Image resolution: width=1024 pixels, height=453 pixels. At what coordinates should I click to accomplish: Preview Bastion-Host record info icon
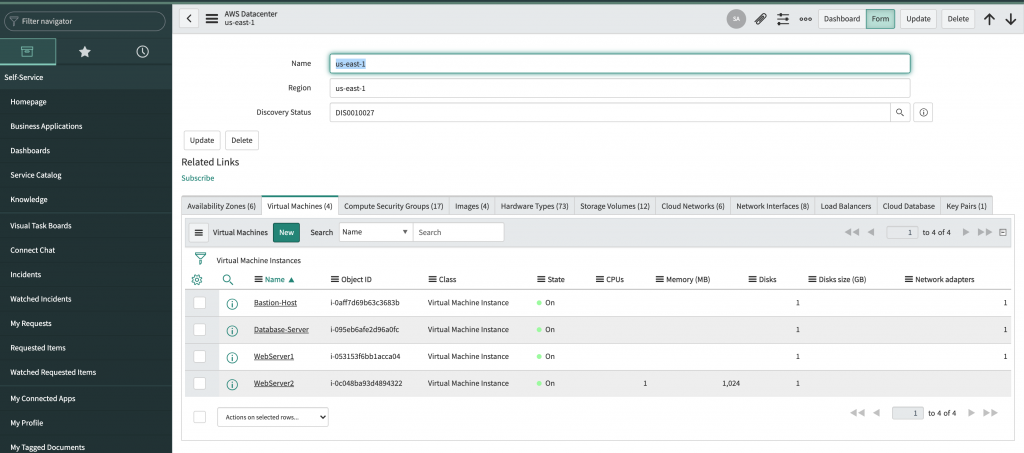click(x=231, y=304)
